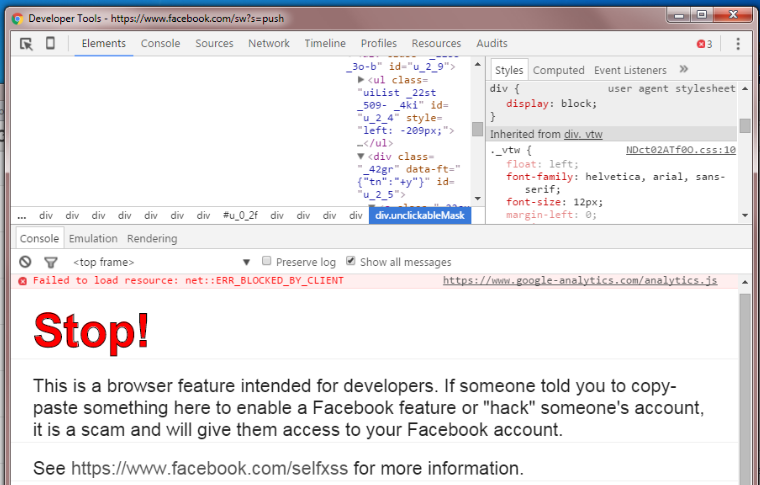The image size is (760, 485).
Task: Click the data-ft attribute of _42gr div
Action: (409, 175)
